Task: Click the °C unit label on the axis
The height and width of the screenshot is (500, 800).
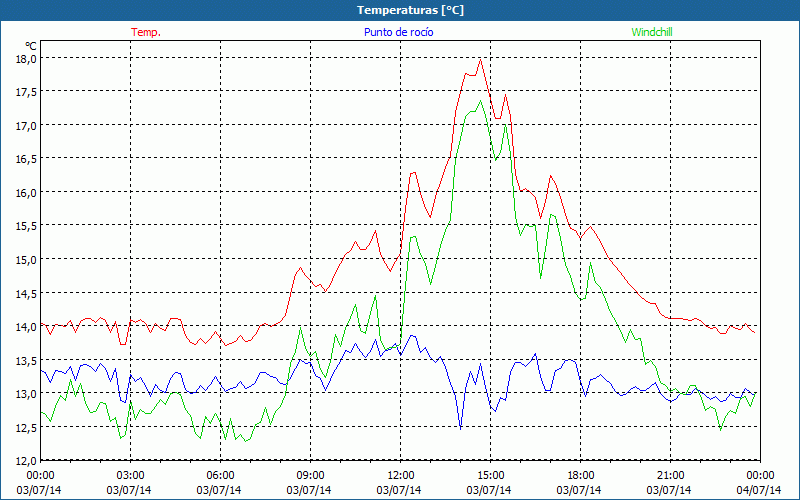Action: (31, 46)
